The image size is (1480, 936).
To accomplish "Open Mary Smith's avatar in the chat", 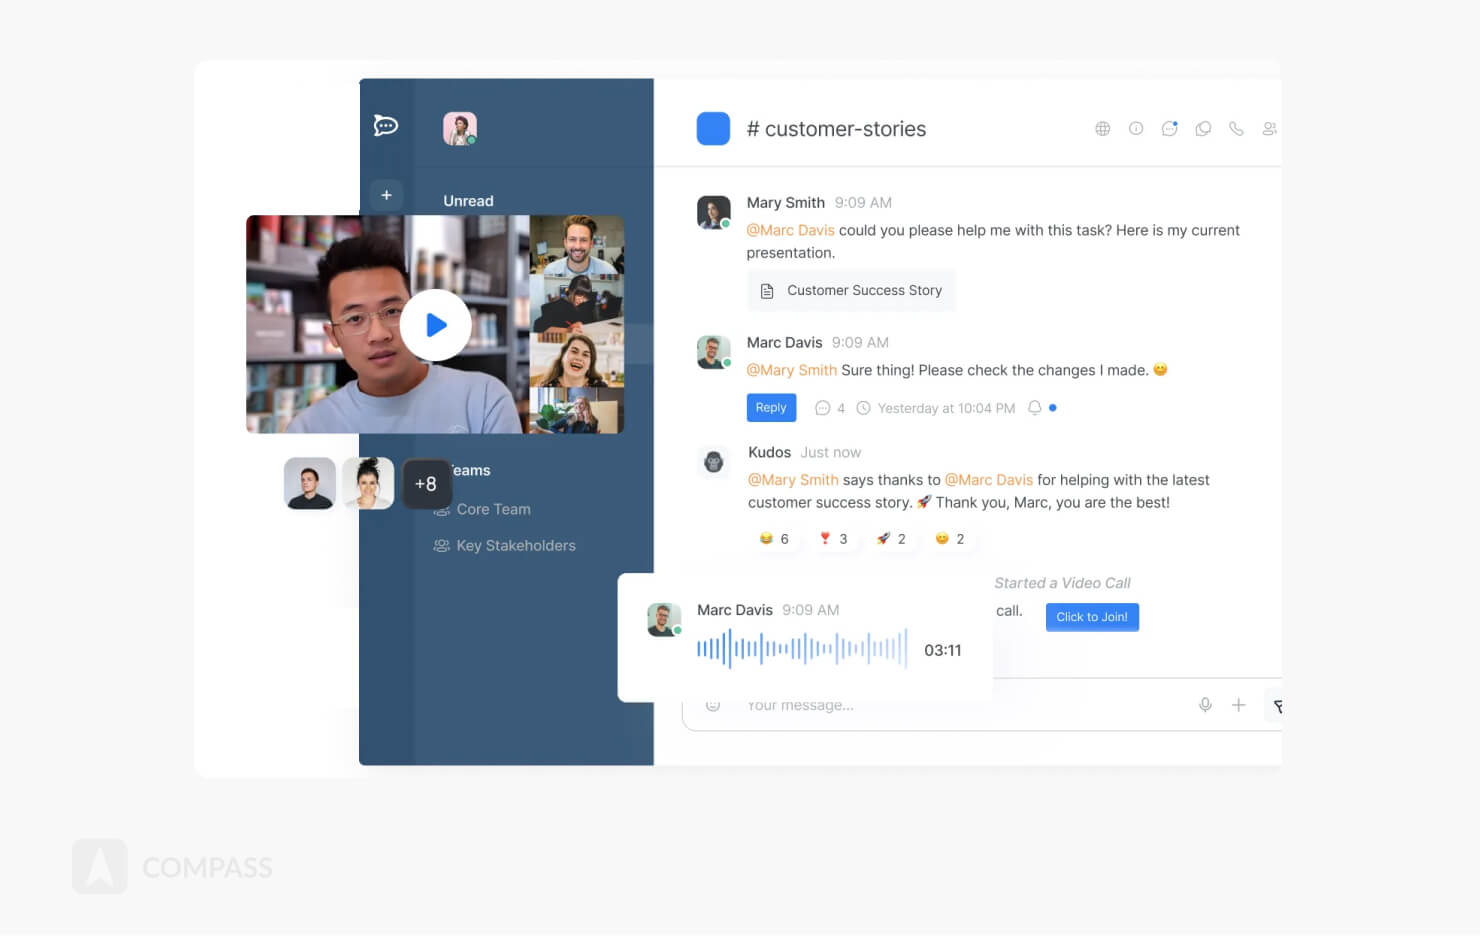I will (713, 213).
